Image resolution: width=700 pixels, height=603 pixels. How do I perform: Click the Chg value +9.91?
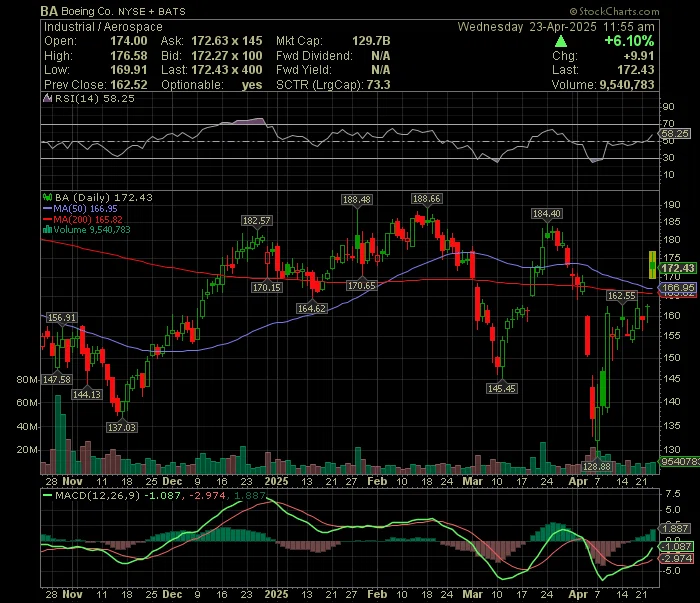click(639, 56)
